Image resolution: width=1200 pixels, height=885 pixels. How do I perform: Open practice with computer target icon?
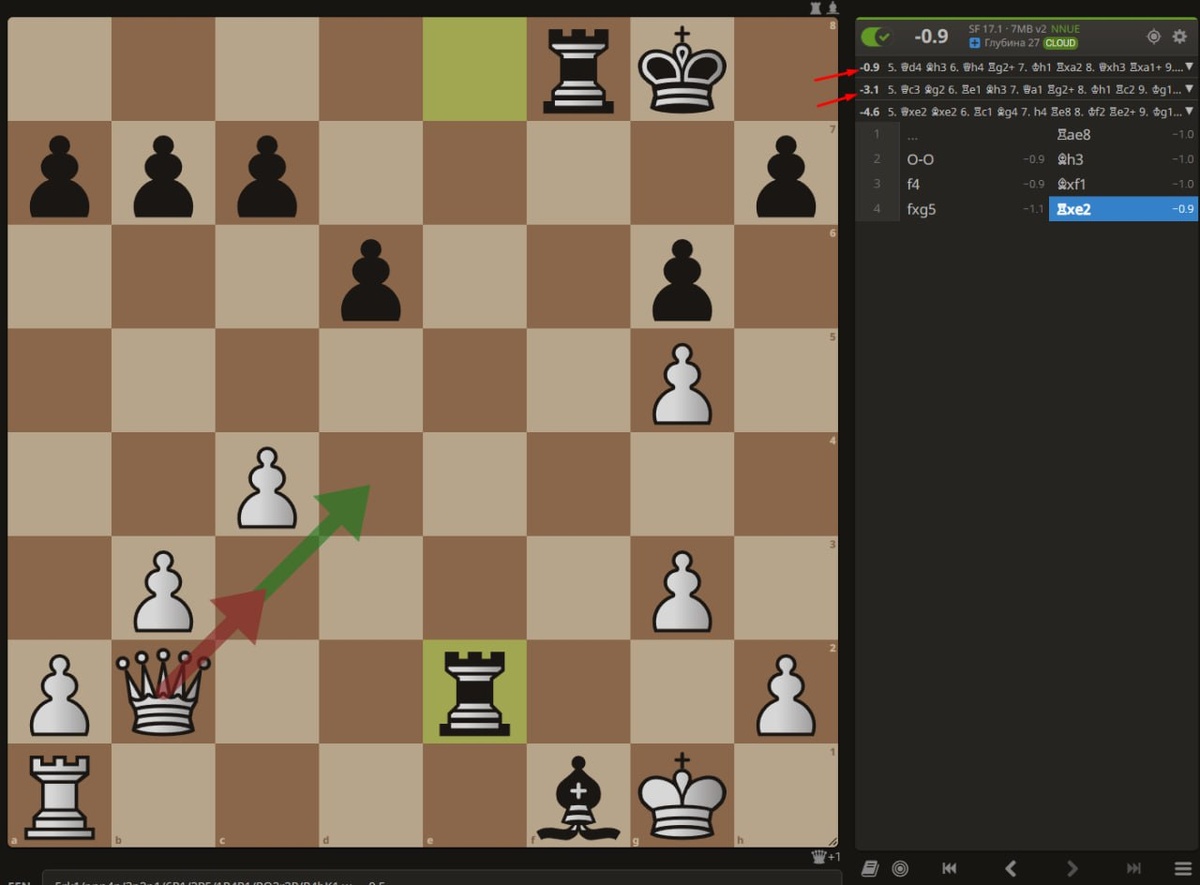(900, 869)
